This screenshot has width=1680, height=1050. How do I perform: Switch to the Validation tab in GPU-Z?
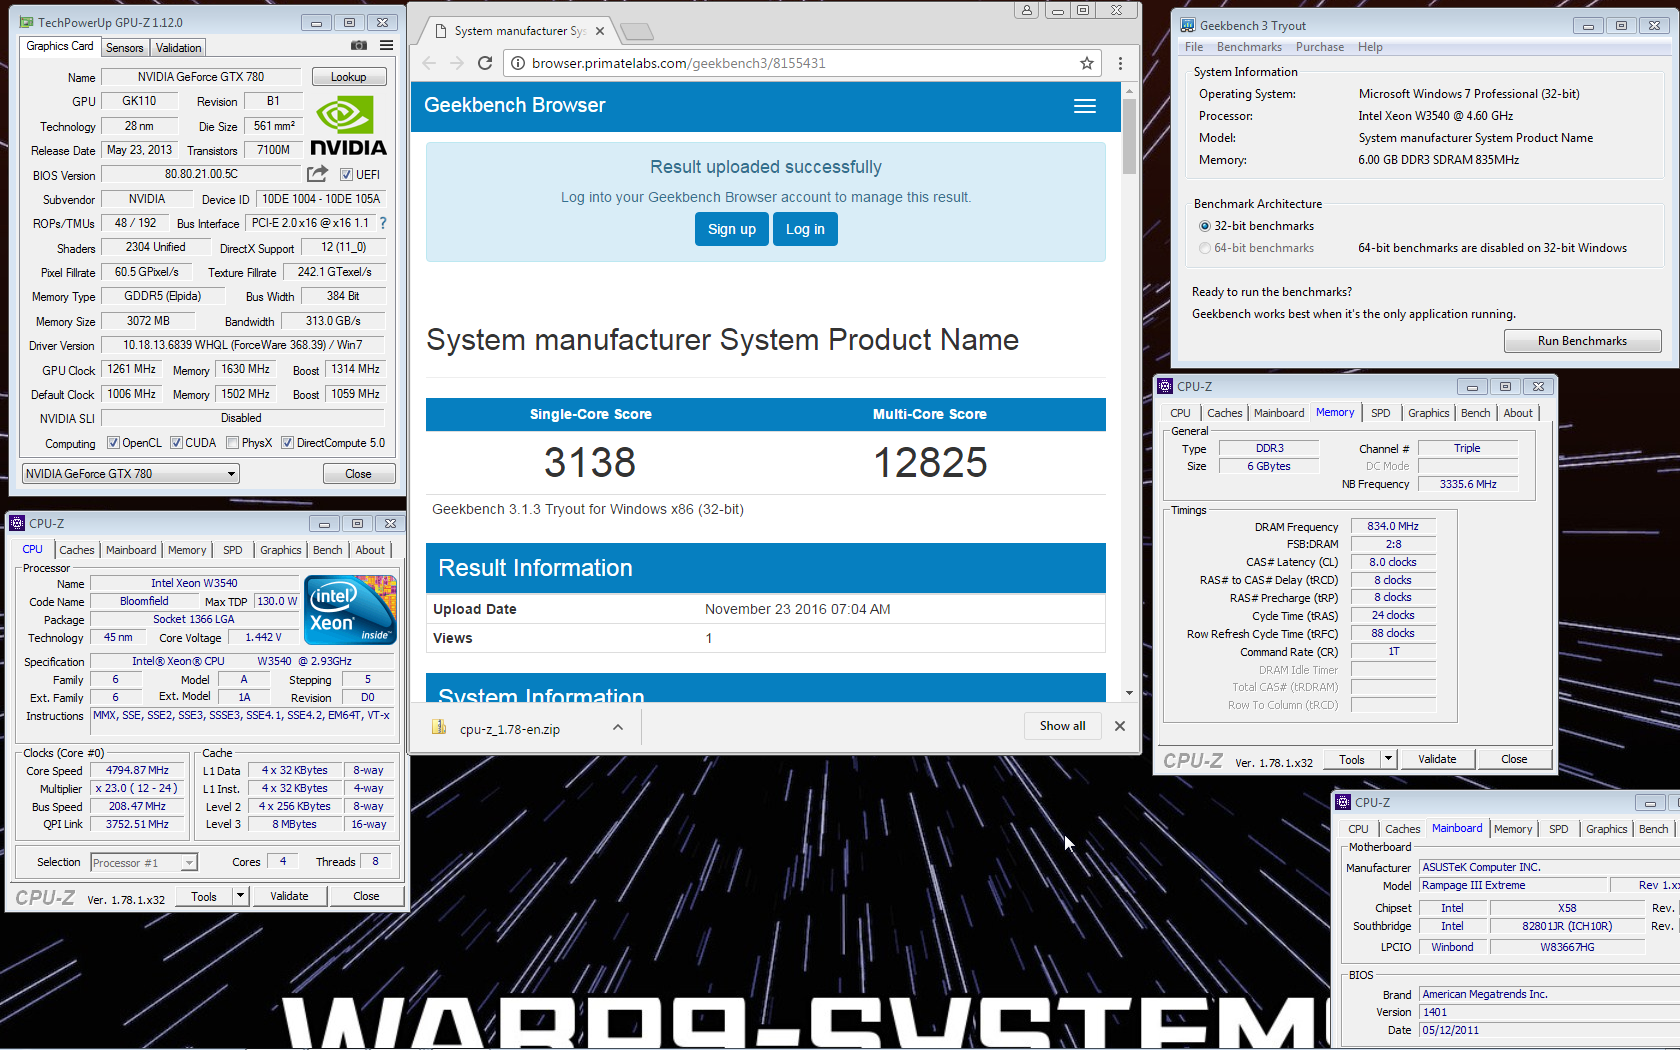tap(178, 47)
